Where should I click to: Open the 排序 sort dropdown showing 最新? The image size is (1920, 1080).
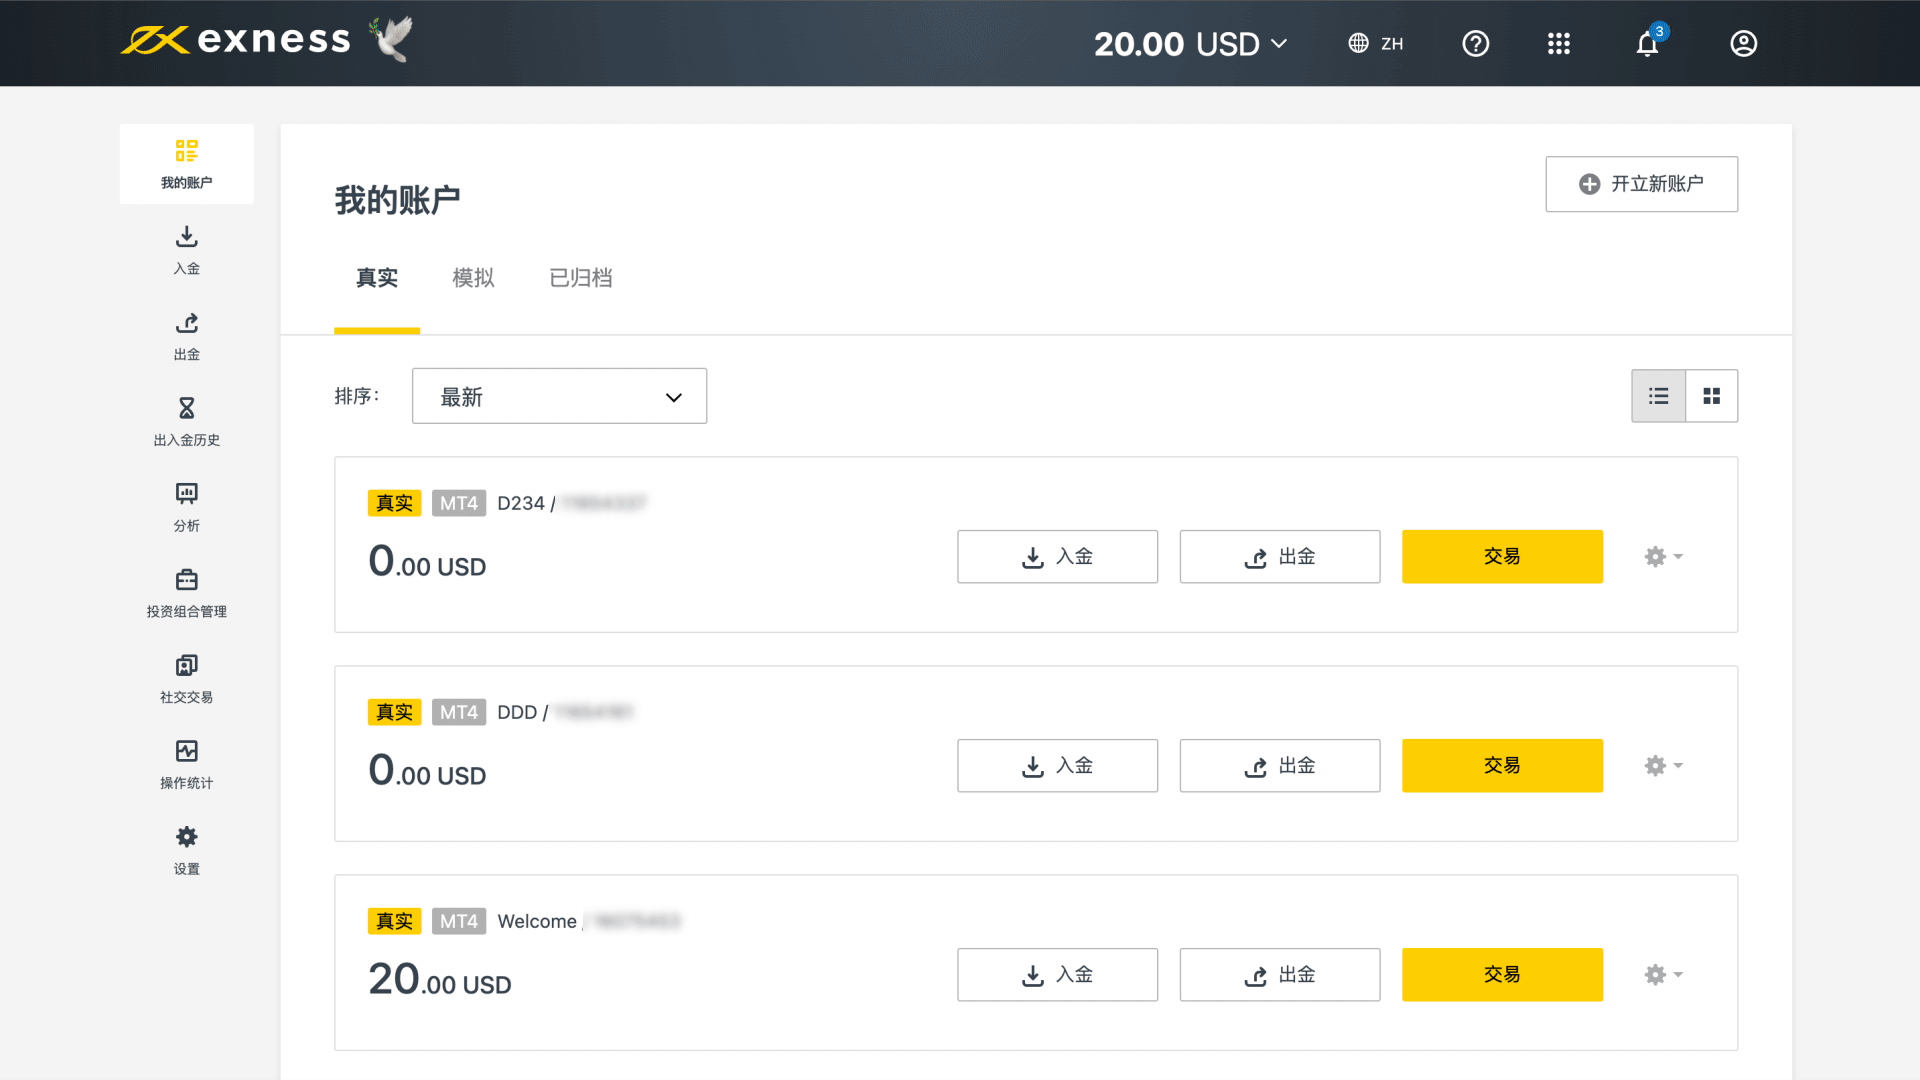[559, 397]
